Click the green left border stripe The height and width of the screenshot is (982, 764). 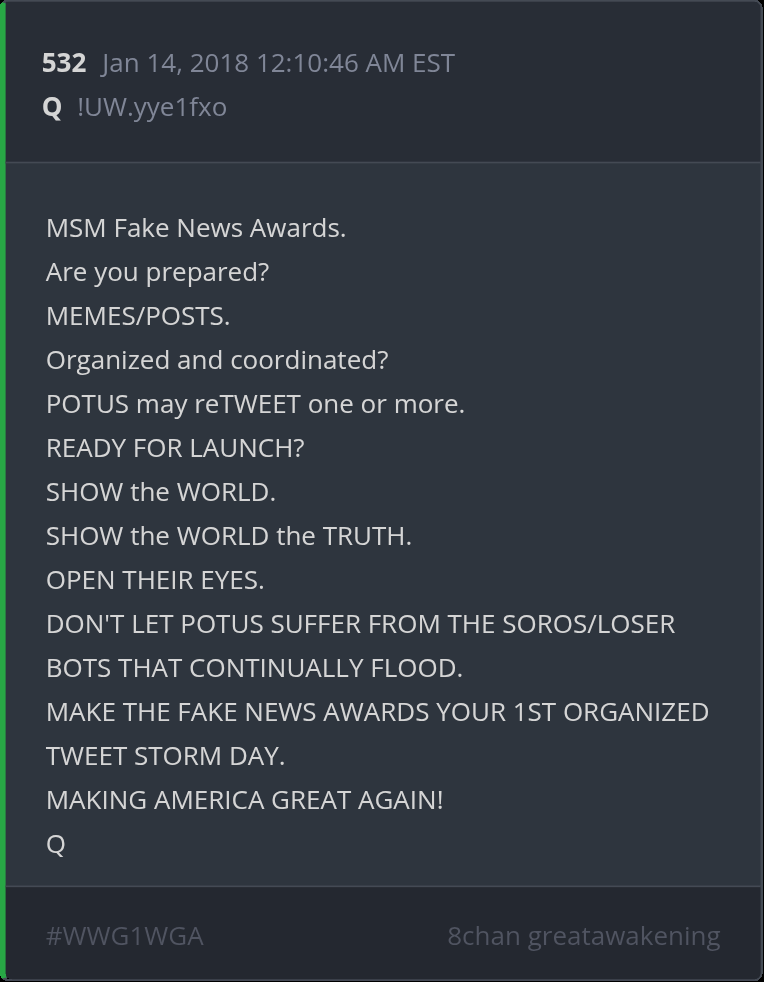[x=3, y=491]
